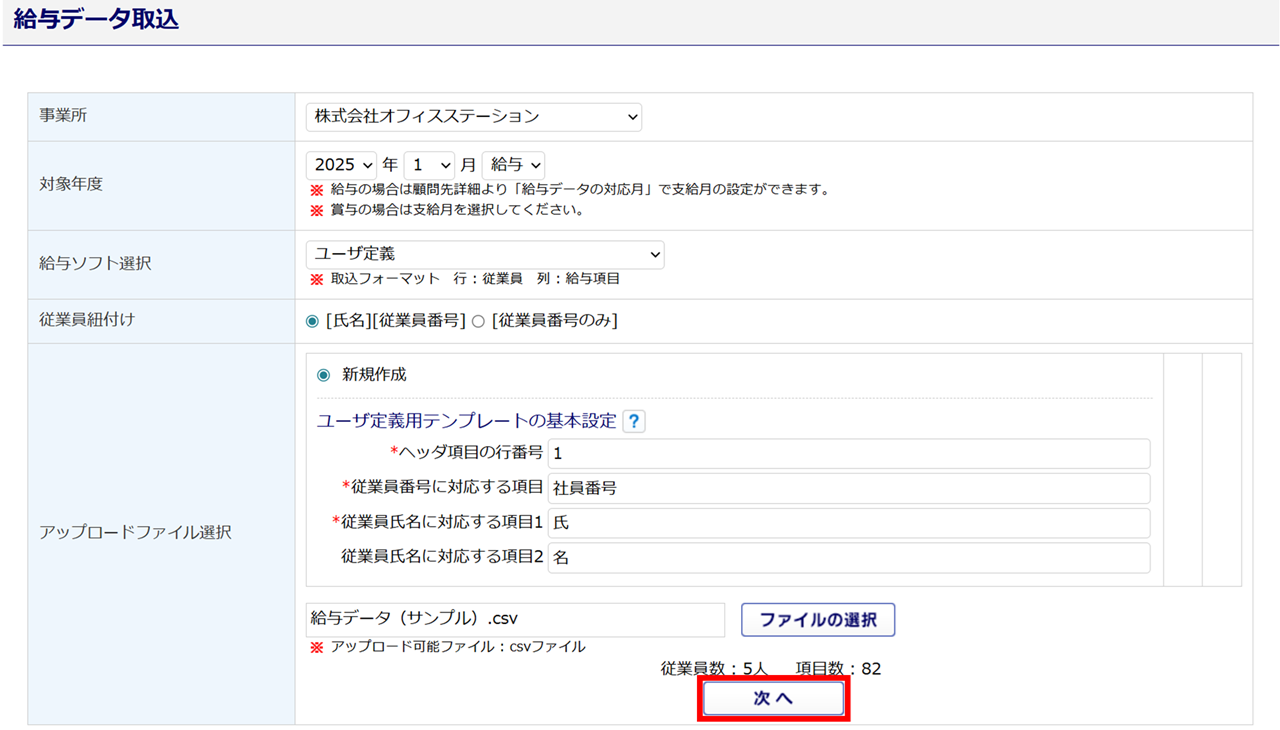Screen dimensions: 1280x730
Task: Click the ユーザ定義用テンプレートの基本設定 heading
Action: point(466,422)
